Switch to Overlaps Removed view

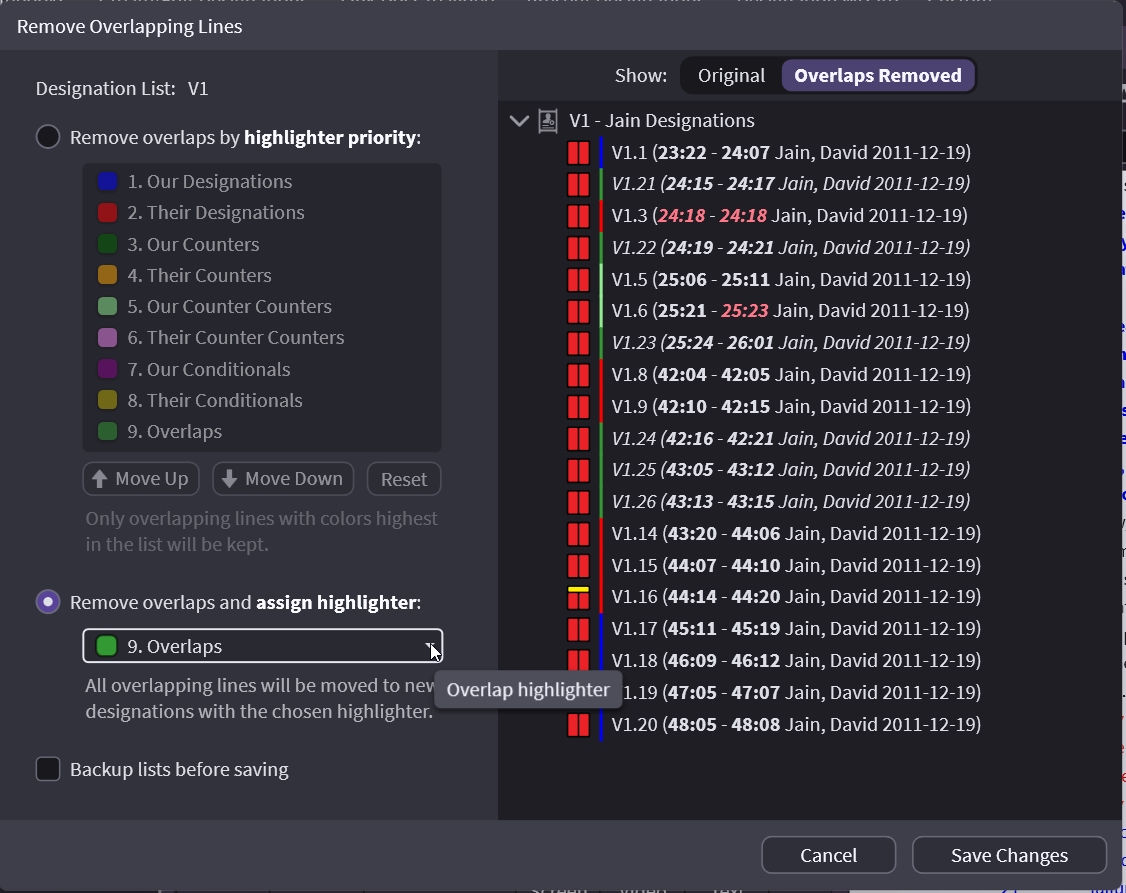pyautogui.click(x=877, y=76)
